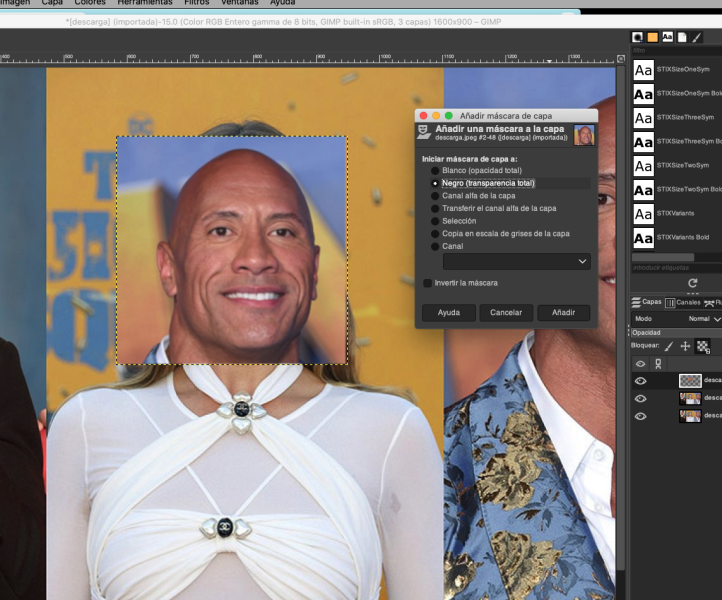Viewport: 722px width, 600px height.
Task: Click the refresh fonts icon
Action: click(692, 283)
